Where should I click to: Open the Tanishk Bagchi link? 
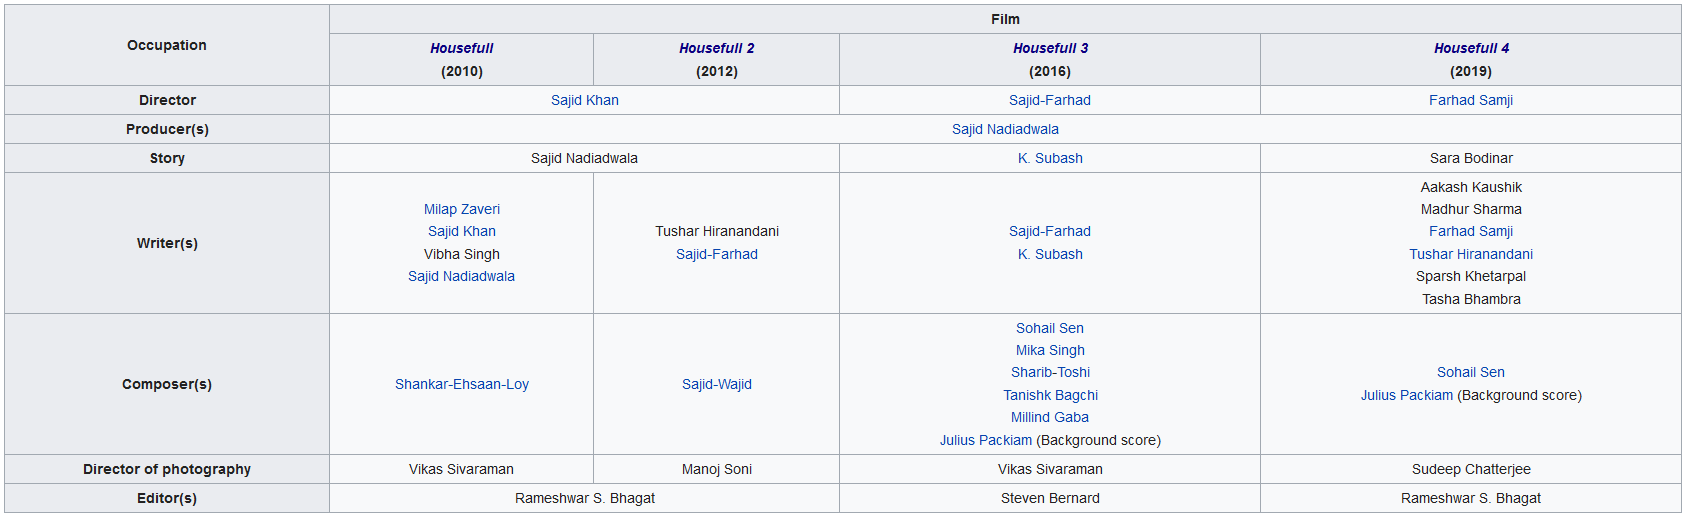pos(1050,395)
